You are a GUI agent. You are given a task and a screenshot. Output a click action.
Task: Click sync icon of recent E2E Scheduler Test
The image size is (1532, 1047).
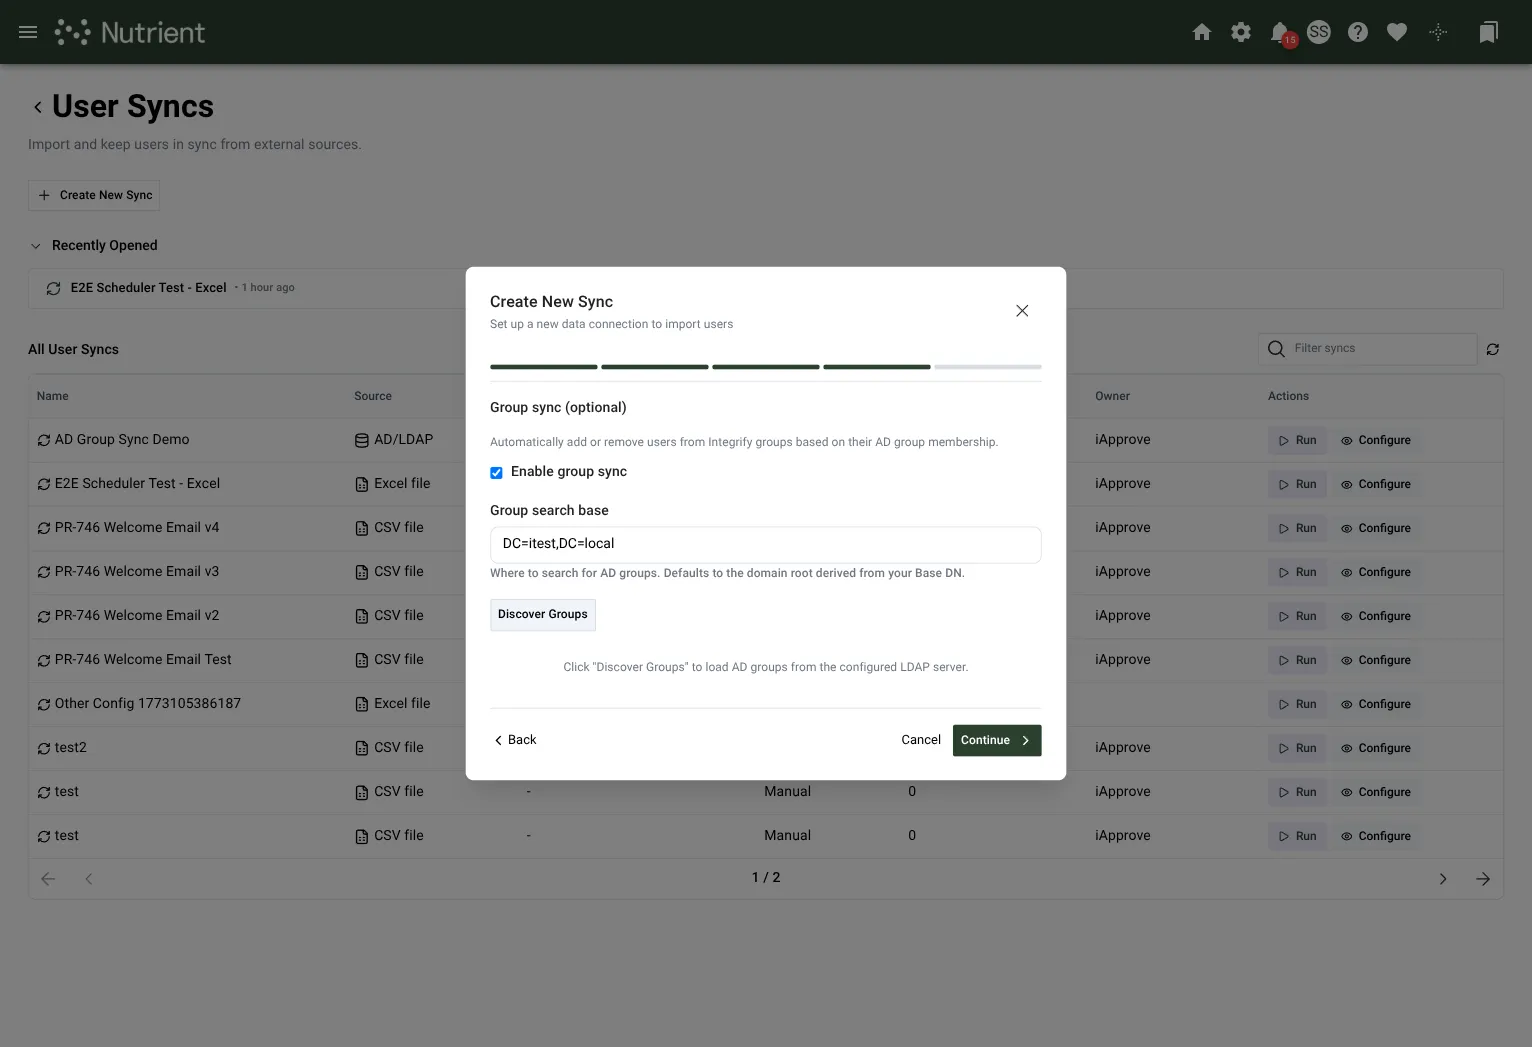pyautogui.click(x=54, y=288)
